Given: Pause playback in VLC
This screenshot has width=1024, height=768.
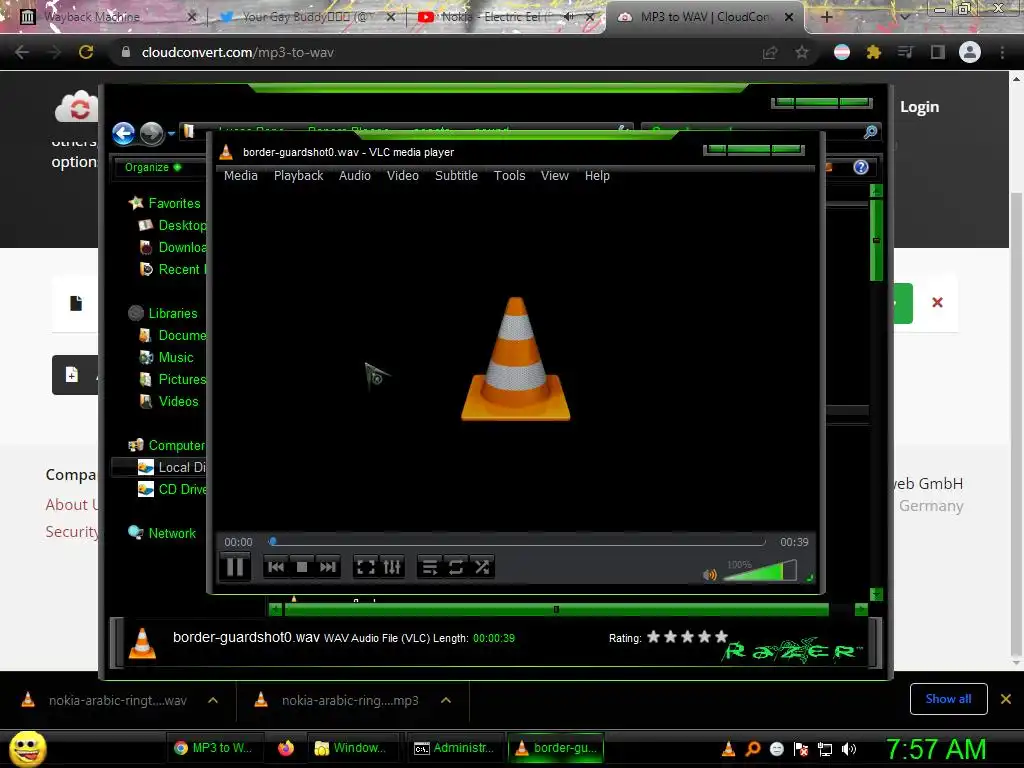Looking at the screenshot, I should click(x=235, y=567).
